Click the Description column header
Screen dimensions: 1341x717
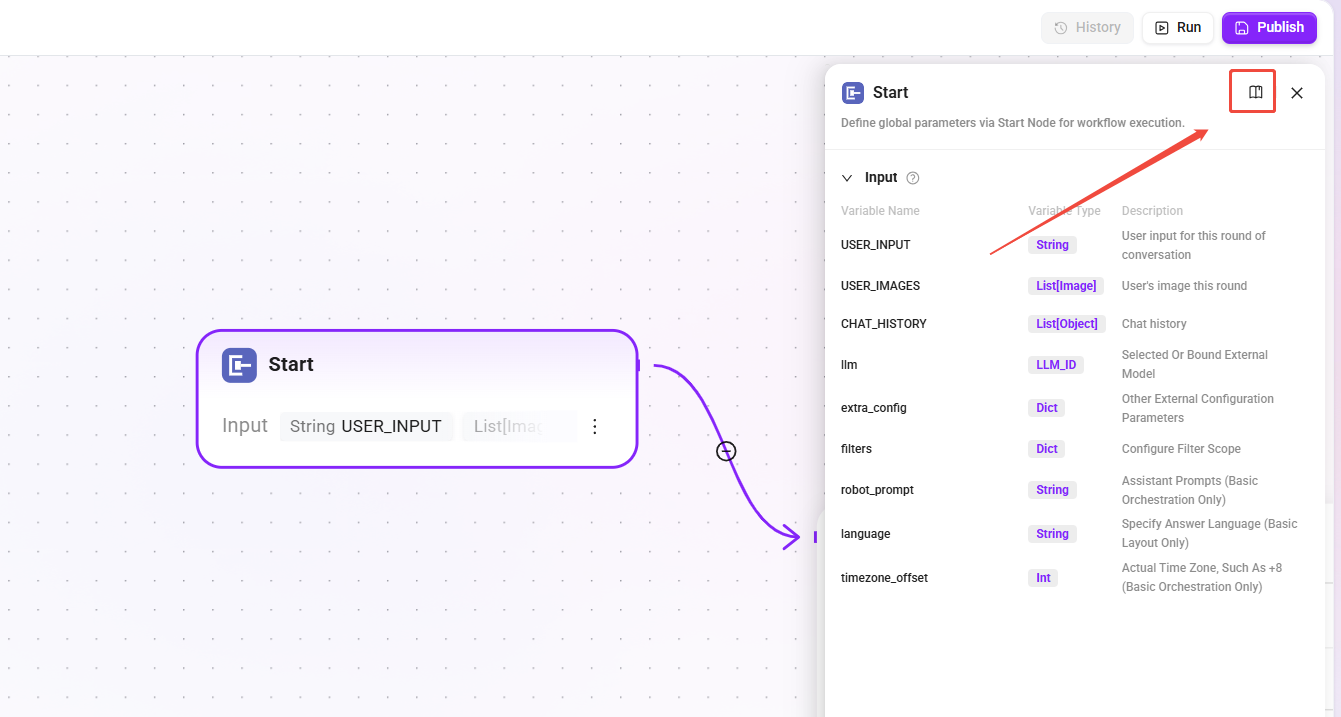[1152, 211]
